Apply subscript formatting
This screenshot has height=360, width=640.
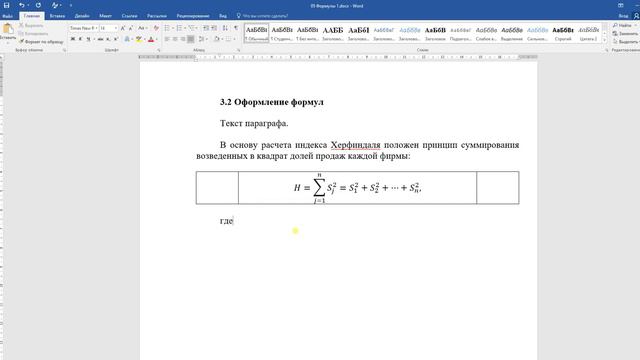[108, 39]
